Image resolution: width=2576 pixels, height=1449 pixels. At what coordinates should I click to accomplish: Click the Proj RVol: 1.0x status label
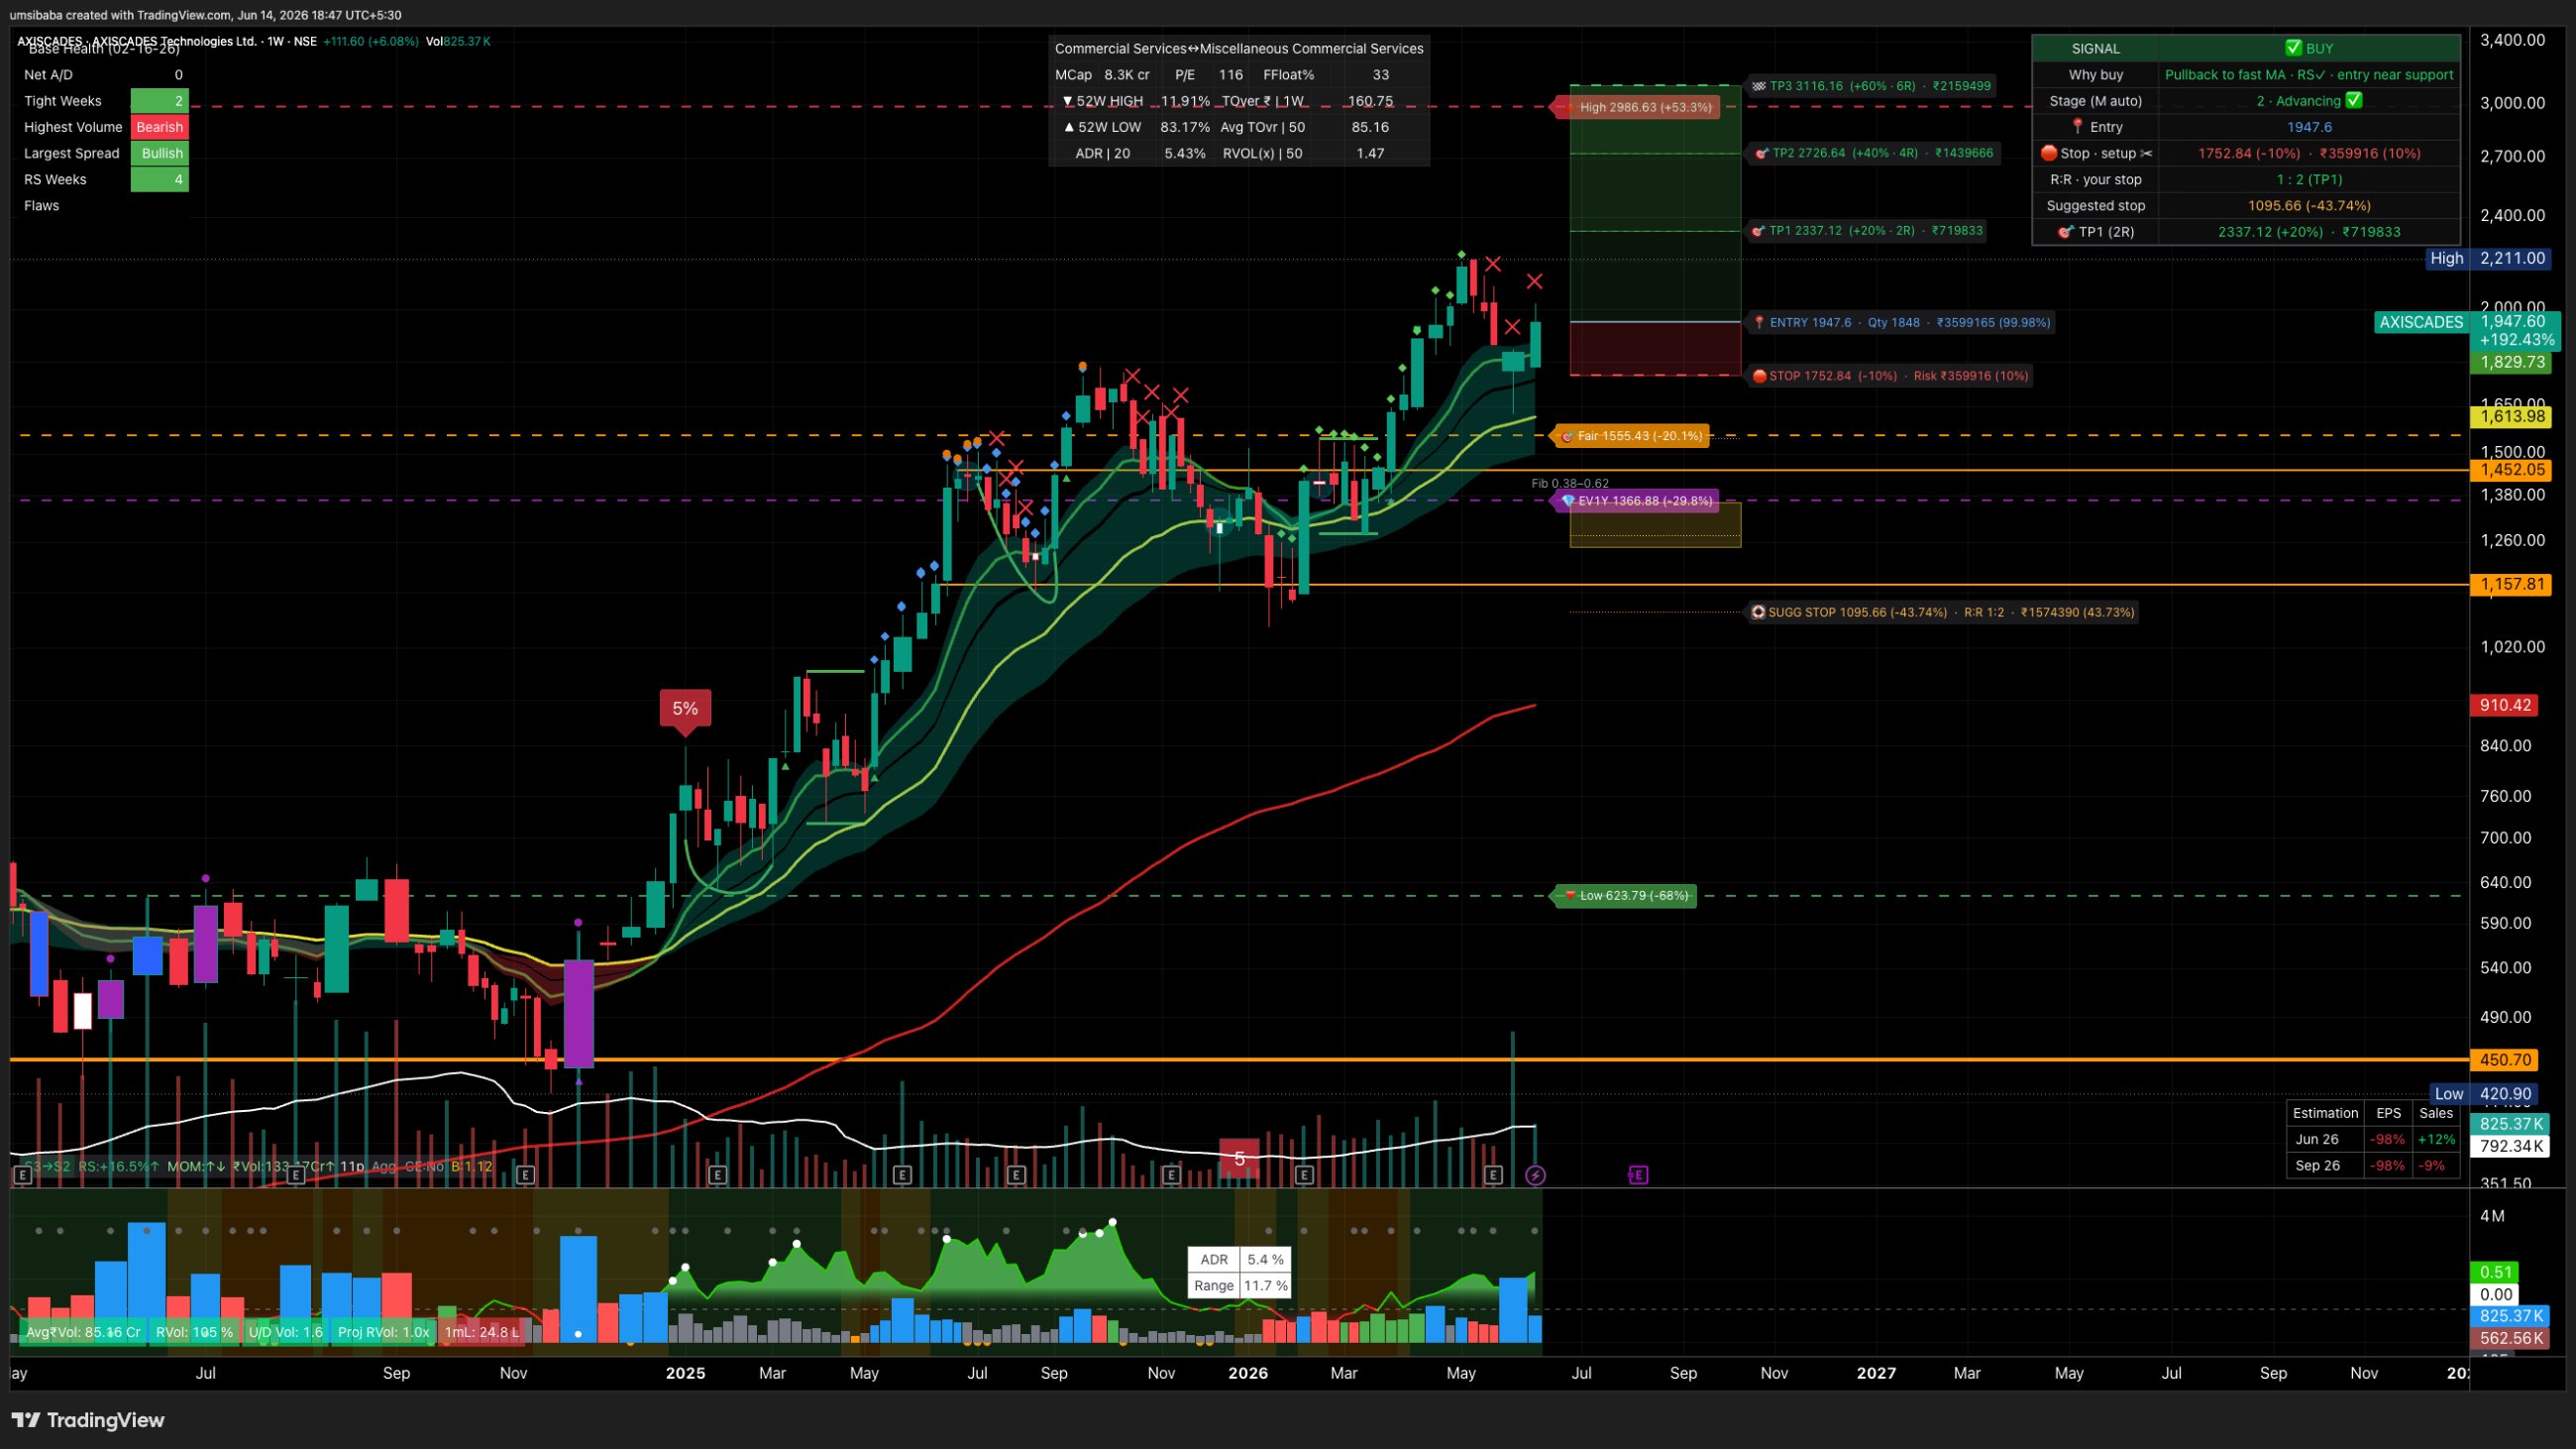point(383,1332)
